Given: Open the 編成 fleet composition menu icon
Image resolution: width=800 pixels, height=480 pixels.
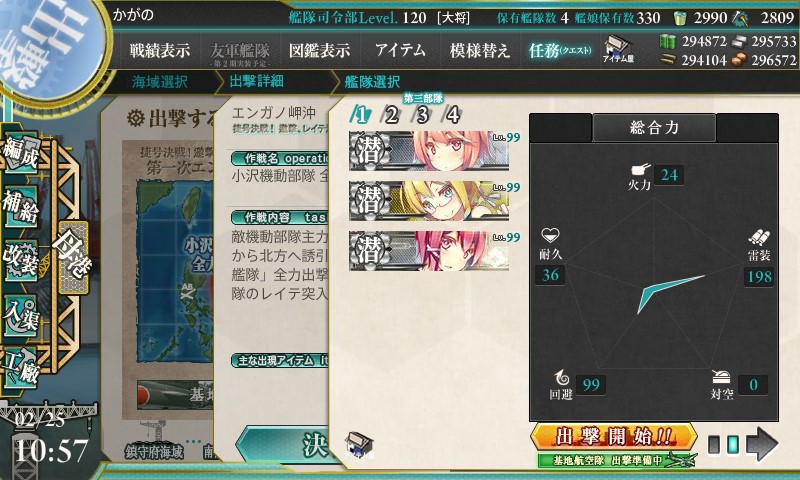Looking at the screenshot, I should pos(20,152).
